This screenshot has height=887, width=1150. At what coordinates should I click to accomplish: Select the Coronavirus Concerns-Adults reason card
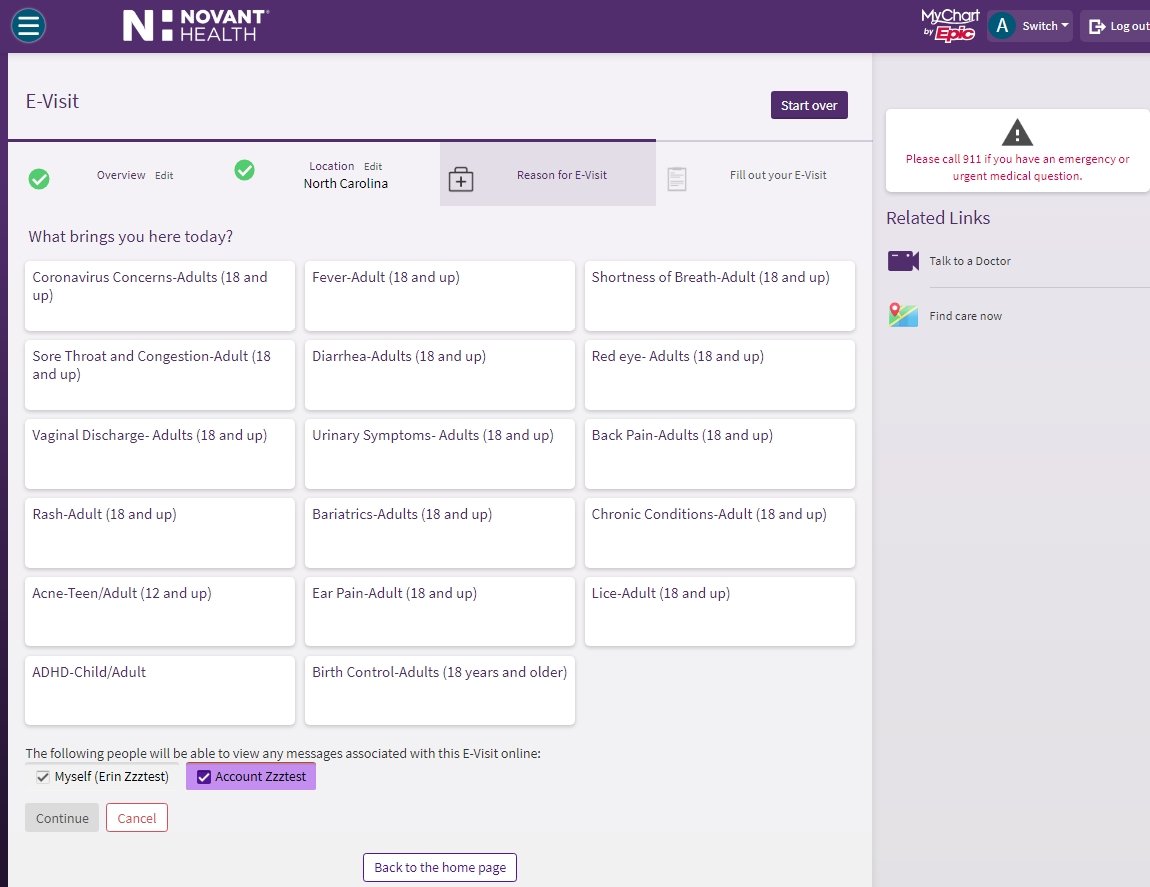(159, 295)
